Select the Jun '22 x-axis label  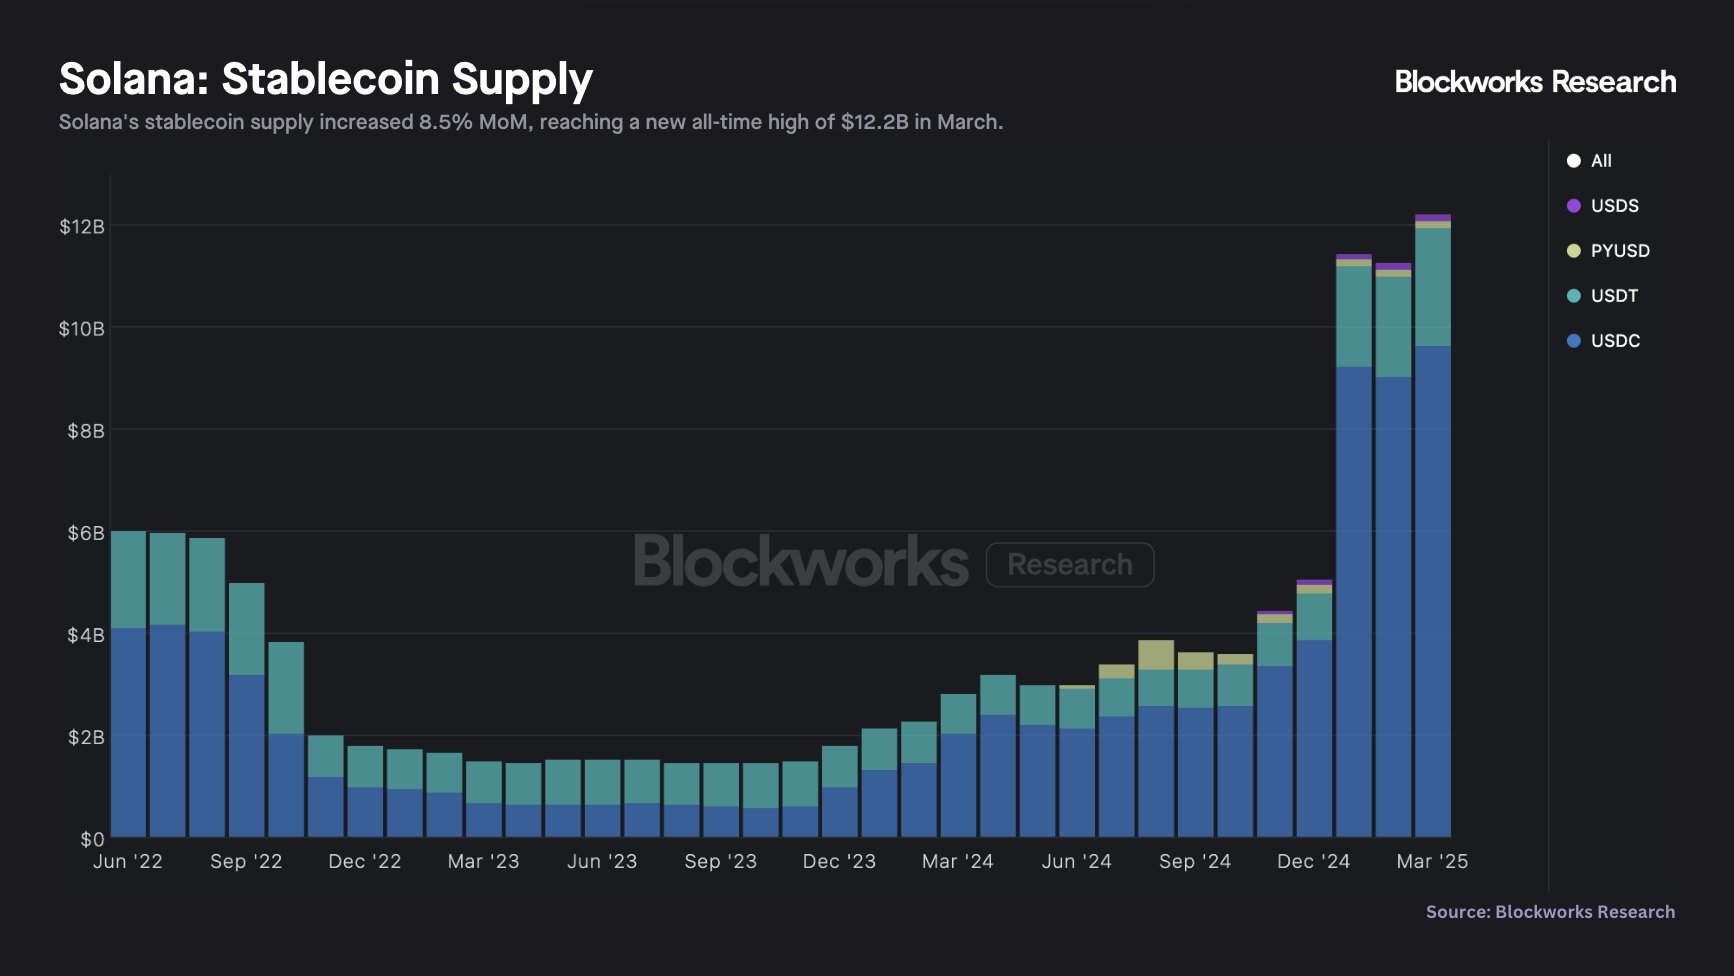(128, 861)
